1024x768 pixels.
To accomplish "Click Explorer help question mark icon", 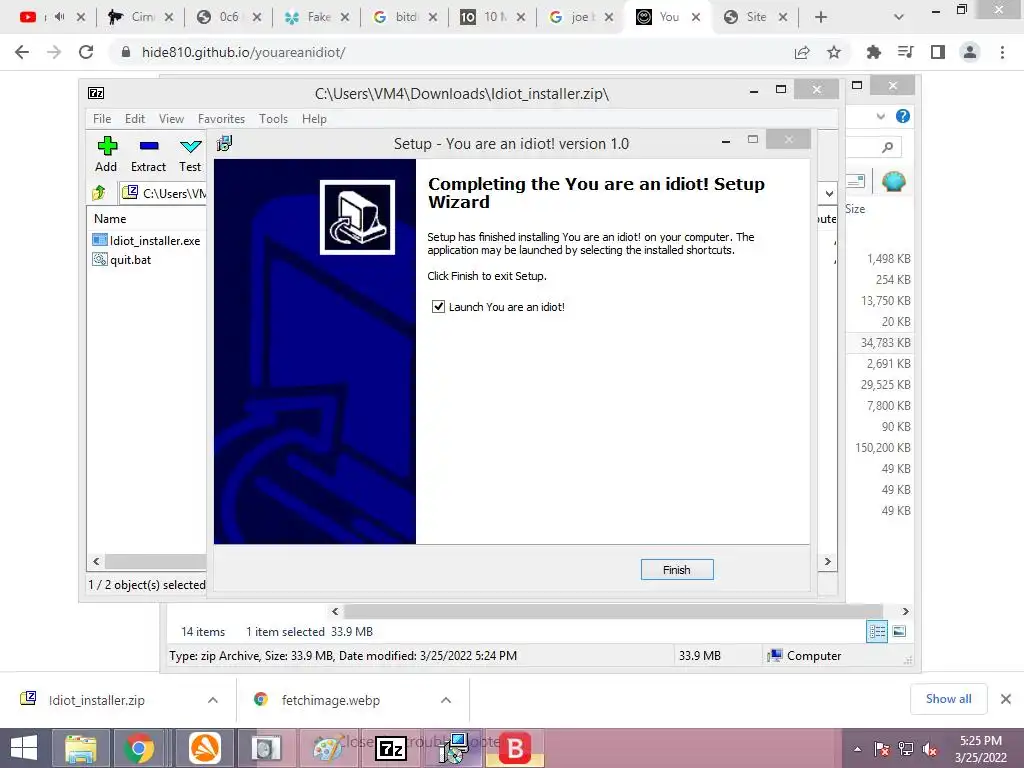I will [903, 116].
